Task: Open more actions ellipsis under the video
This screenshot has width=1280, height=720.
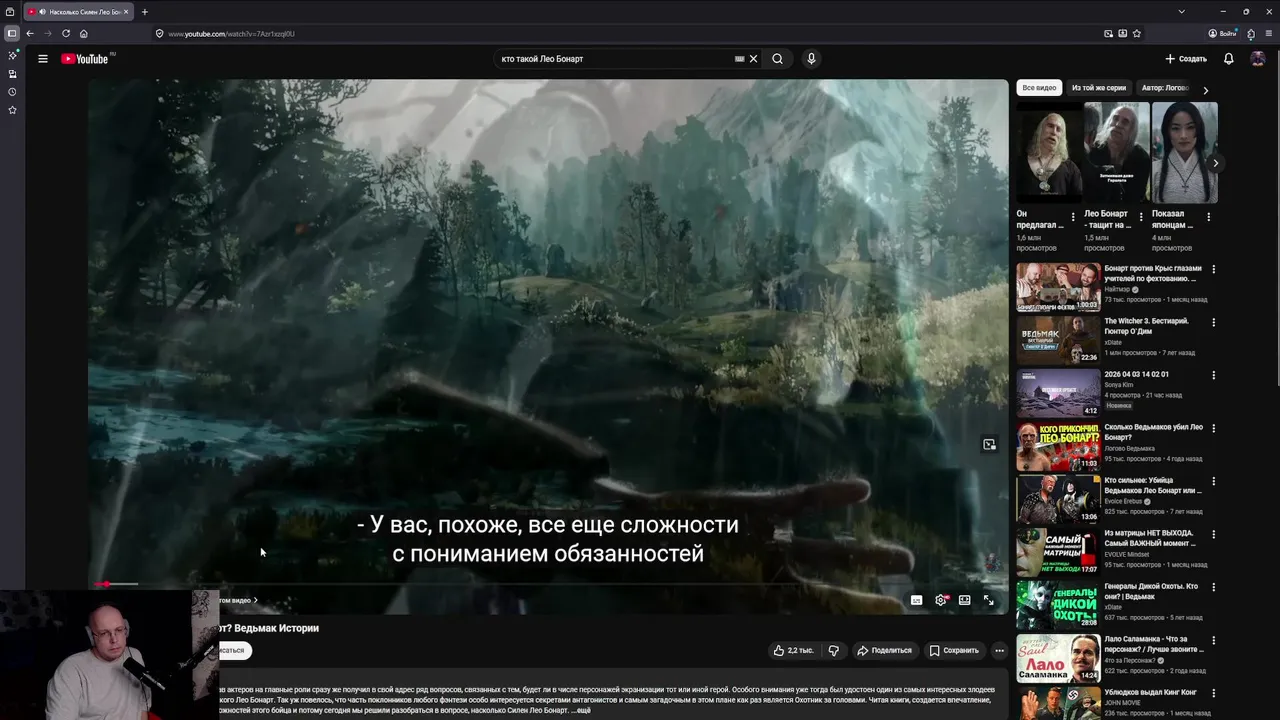Action: [999, 650]
